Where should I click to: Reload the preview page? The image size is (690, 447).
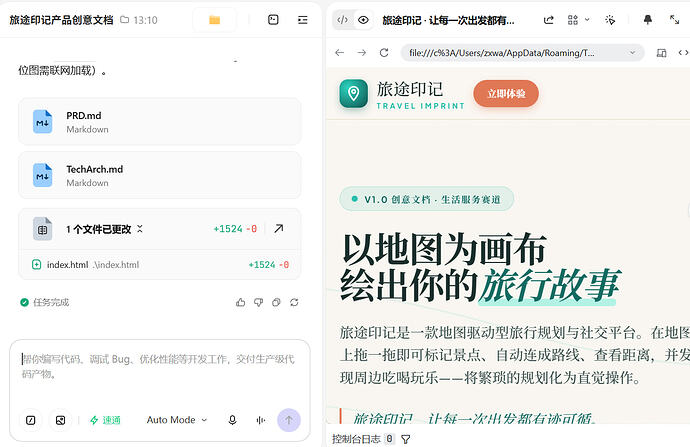384,53
